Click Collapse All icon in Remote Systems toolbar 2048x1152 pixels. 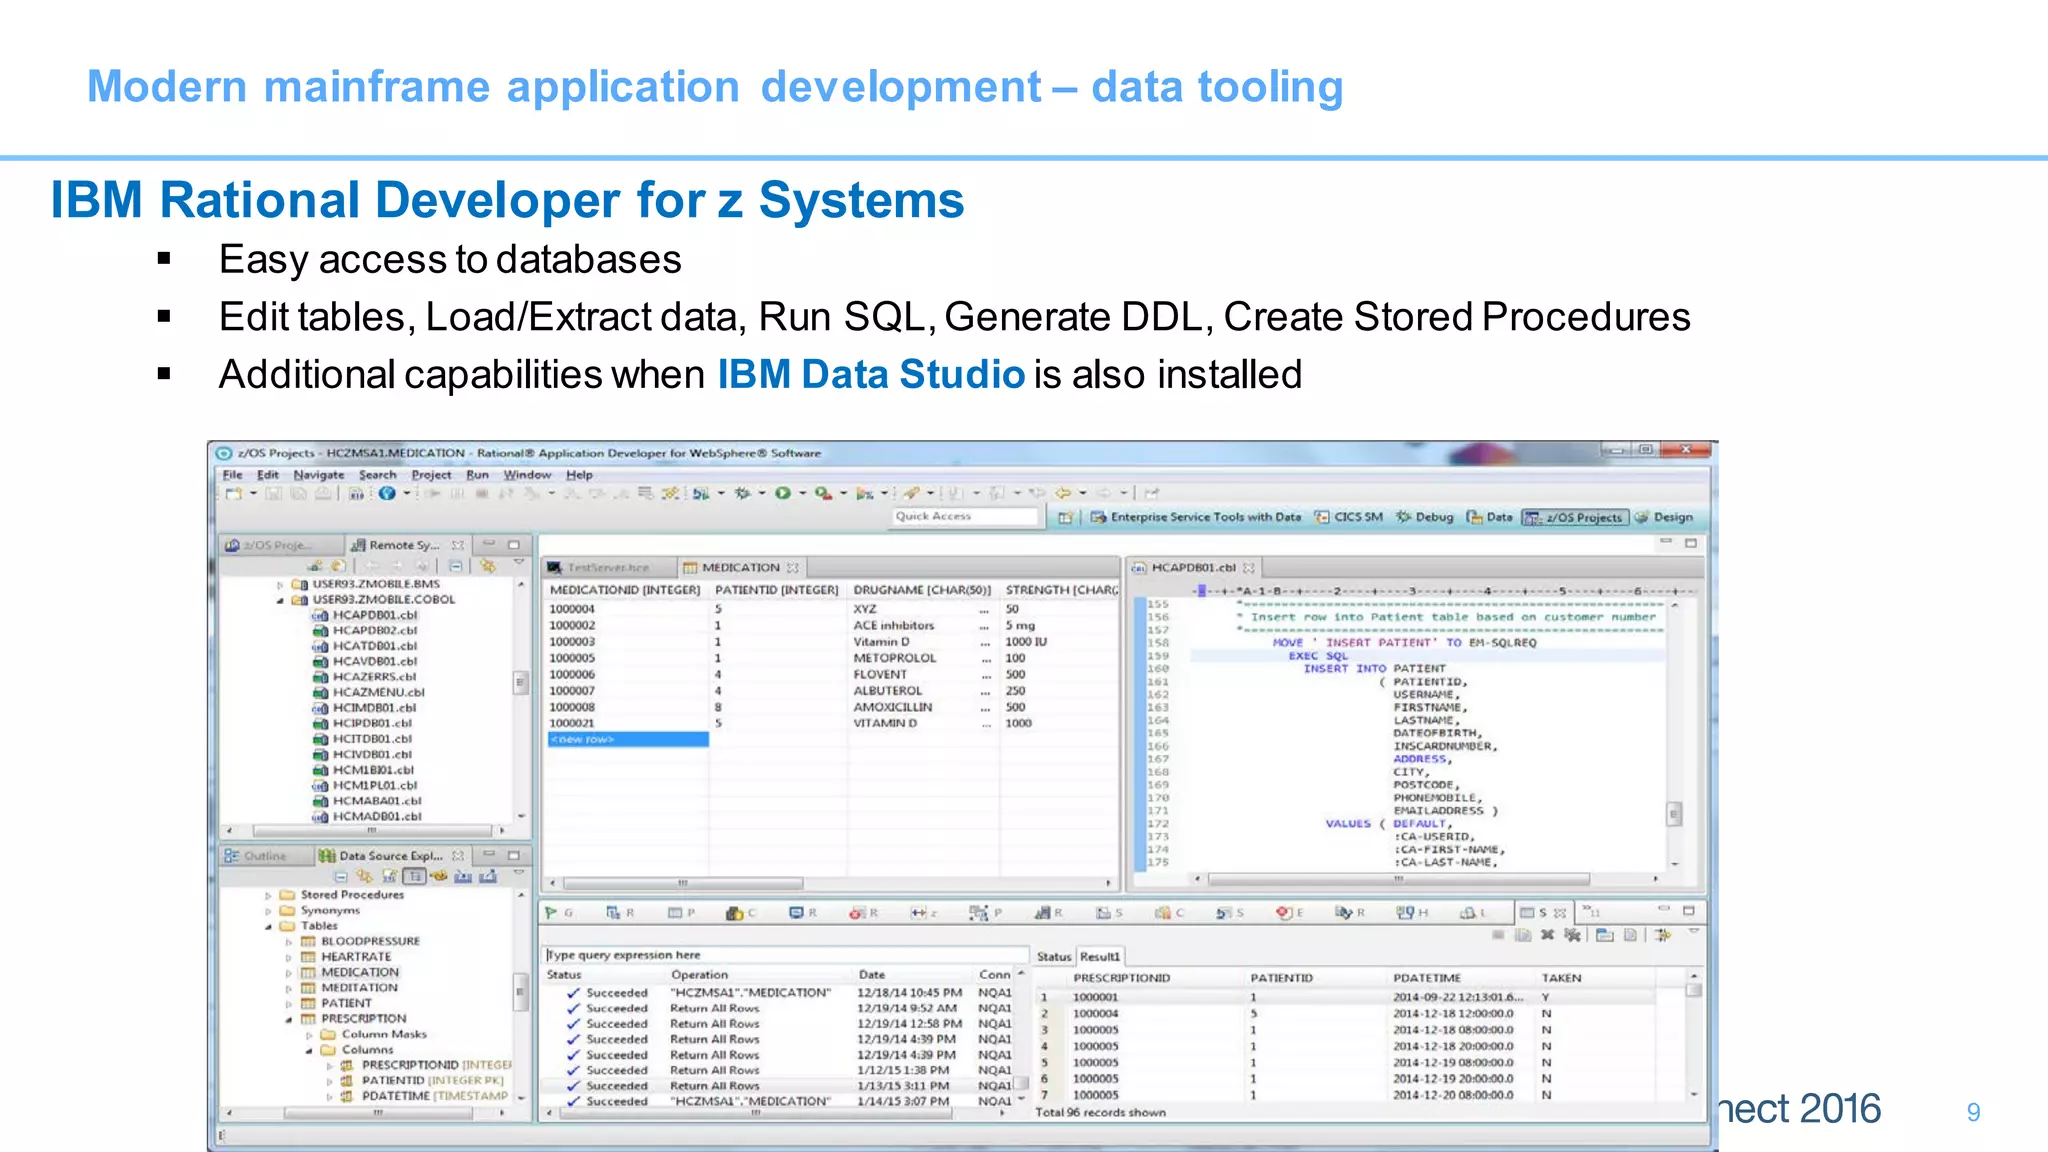[x=456, y=566]
